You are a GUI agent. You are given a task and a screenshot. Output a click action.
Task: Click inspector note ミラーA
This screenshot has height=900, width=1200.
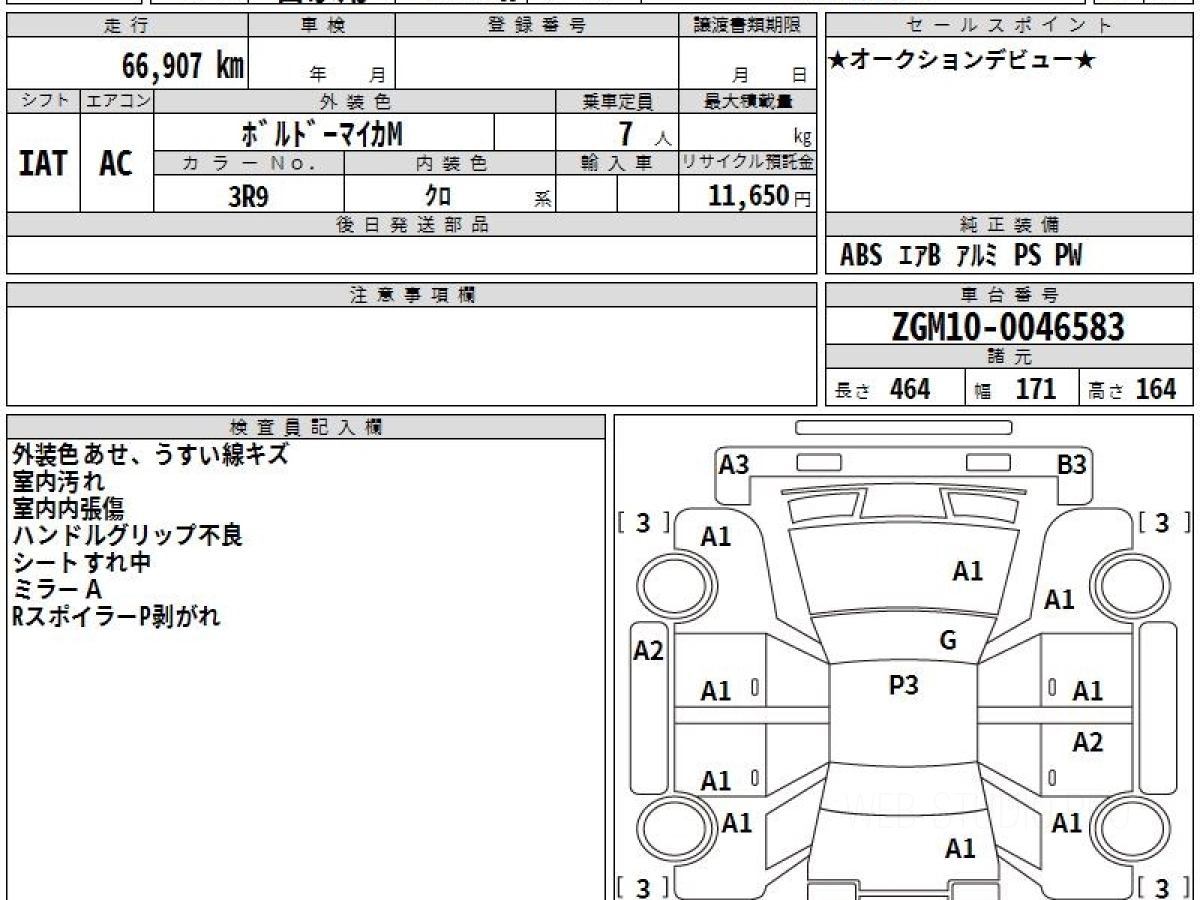pos(57,590)
